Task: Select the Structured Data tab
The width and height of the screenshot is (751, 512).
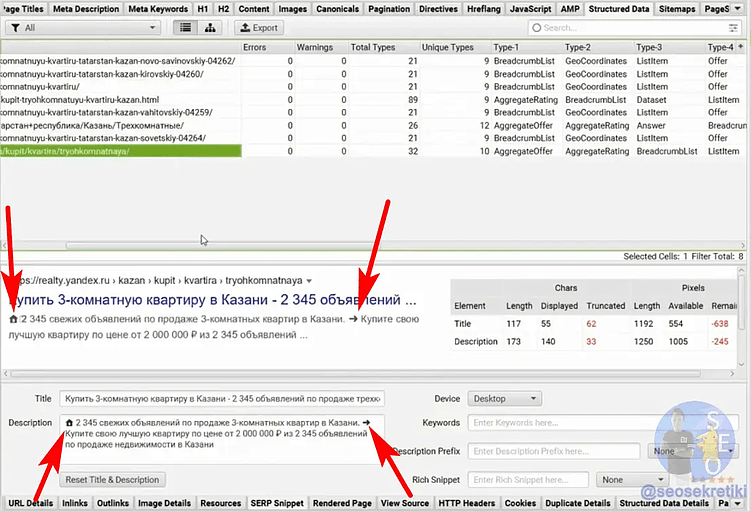Action: [619, 9]
